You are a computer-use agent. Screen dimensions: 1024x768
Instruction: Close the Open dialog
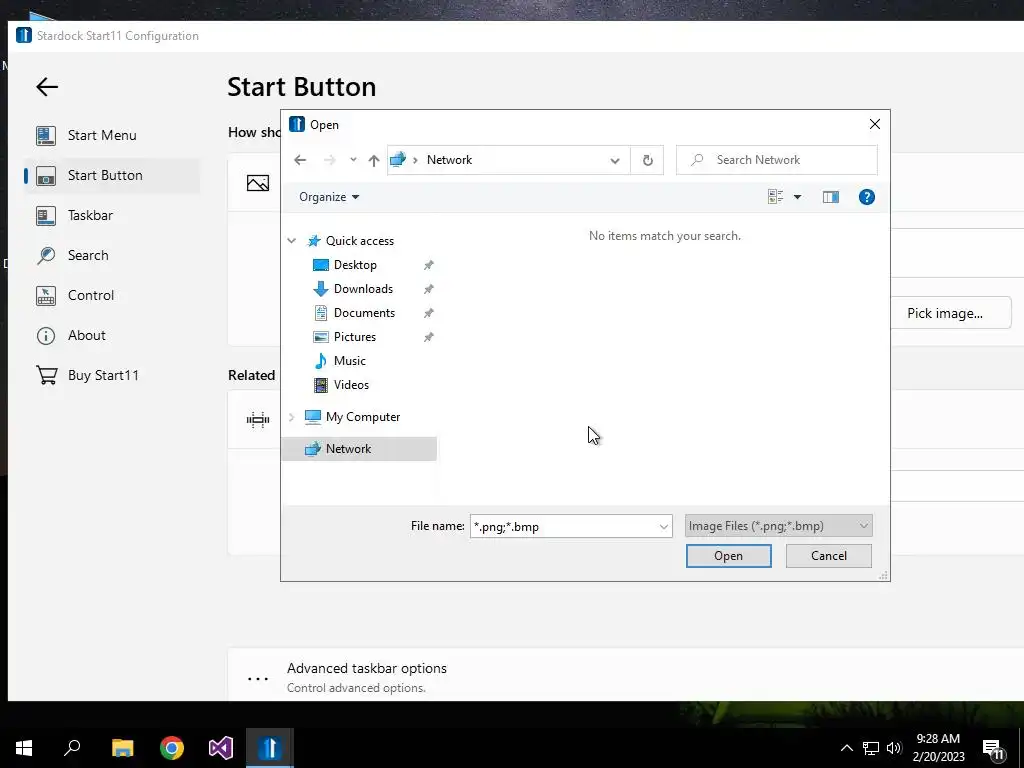[875, 124]
